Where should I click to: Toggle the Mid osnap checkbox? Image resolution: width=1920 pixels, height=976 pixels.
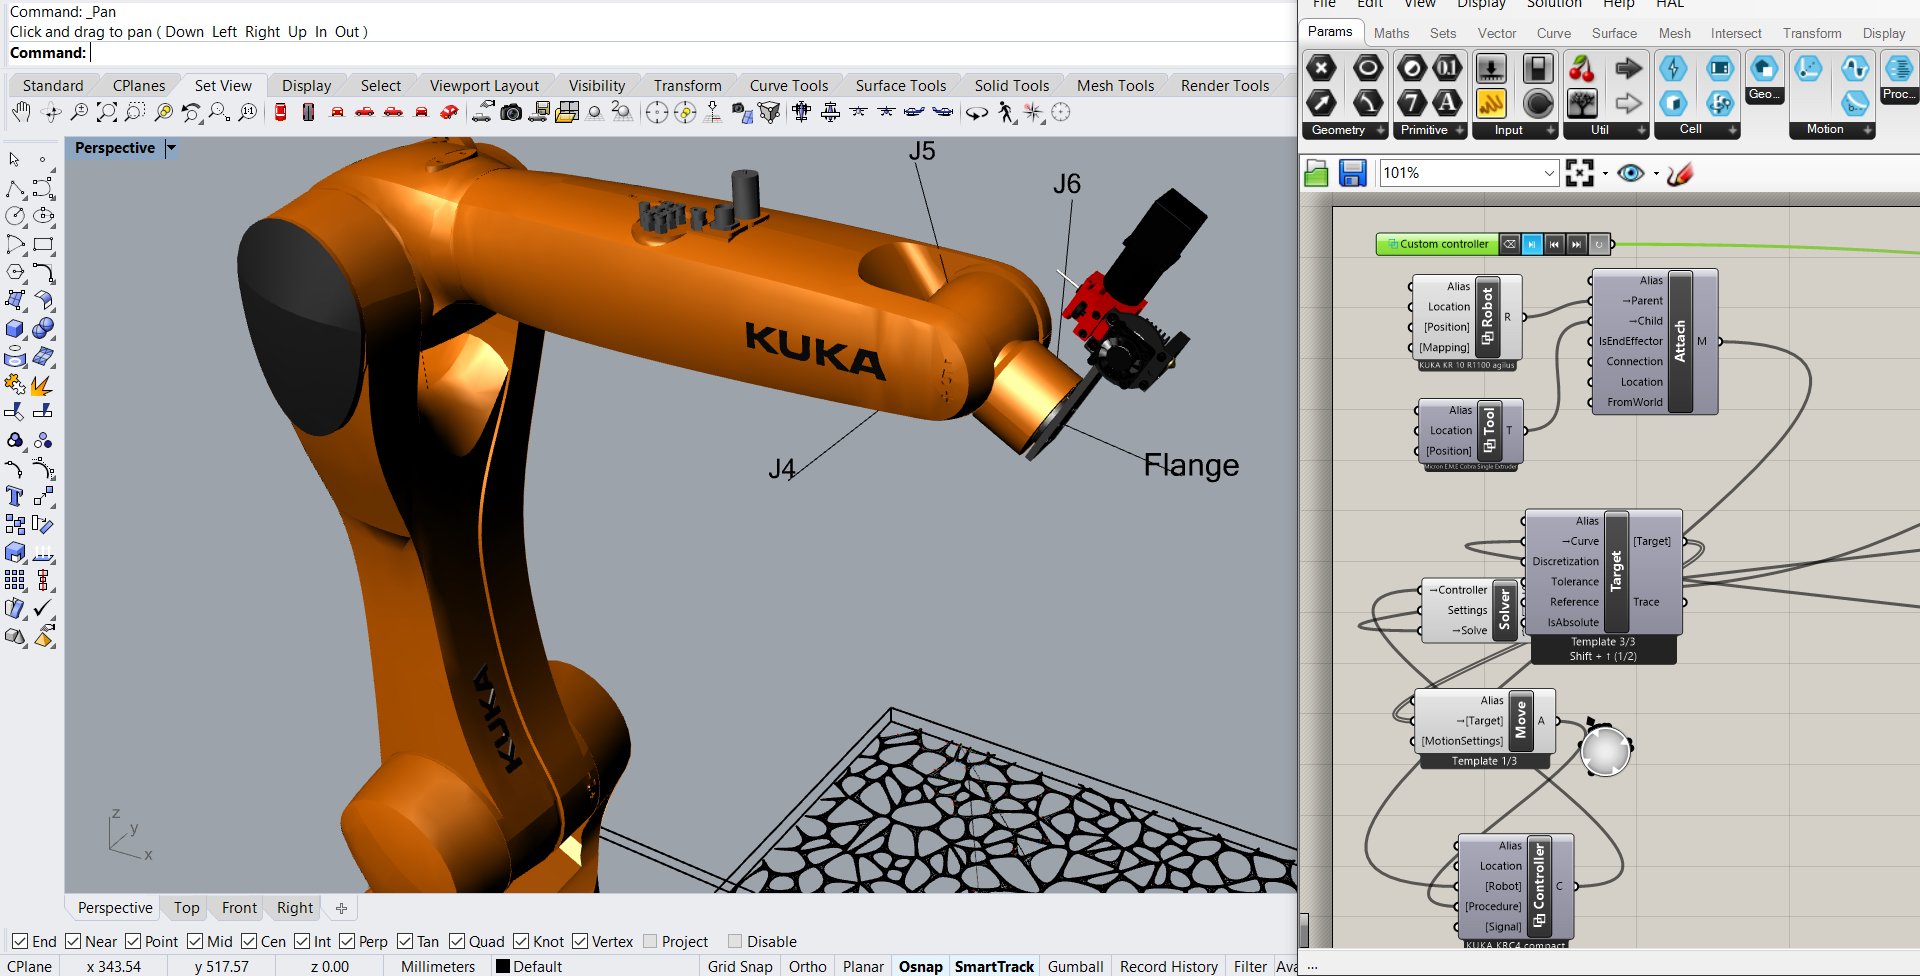(x=195, y=941)
